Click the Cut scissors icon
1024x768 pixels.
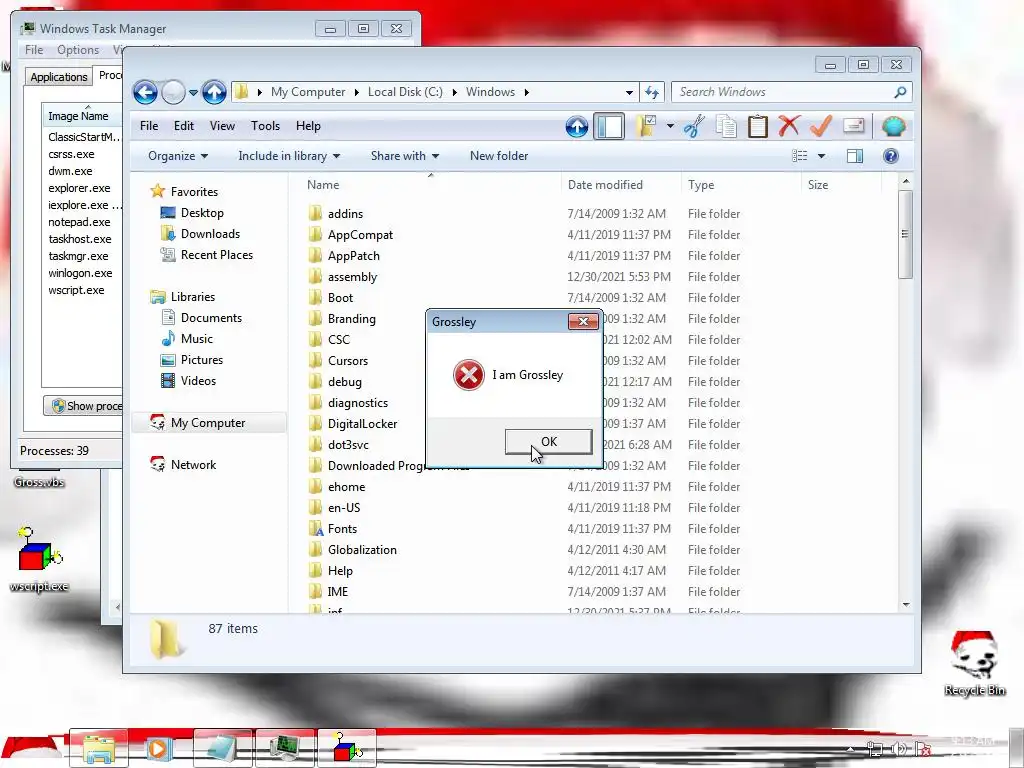[x=694, y=126]
